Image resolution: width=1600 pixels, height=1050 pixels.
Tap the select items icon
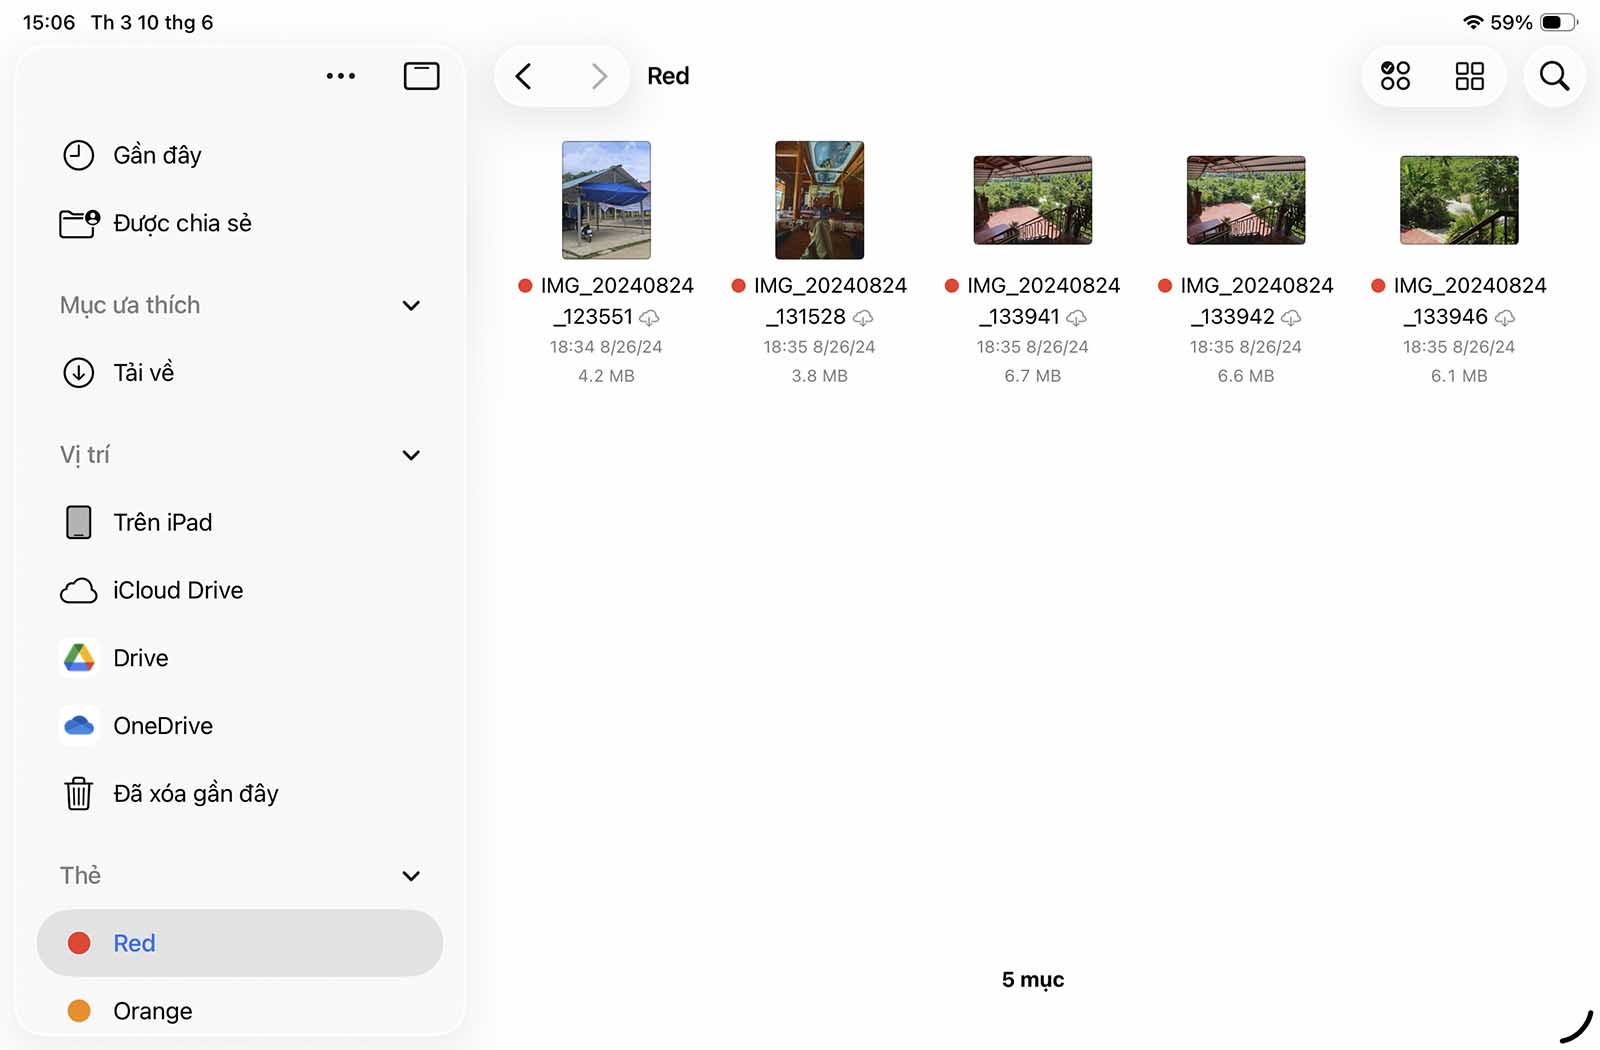click(x=1395, y=76)
